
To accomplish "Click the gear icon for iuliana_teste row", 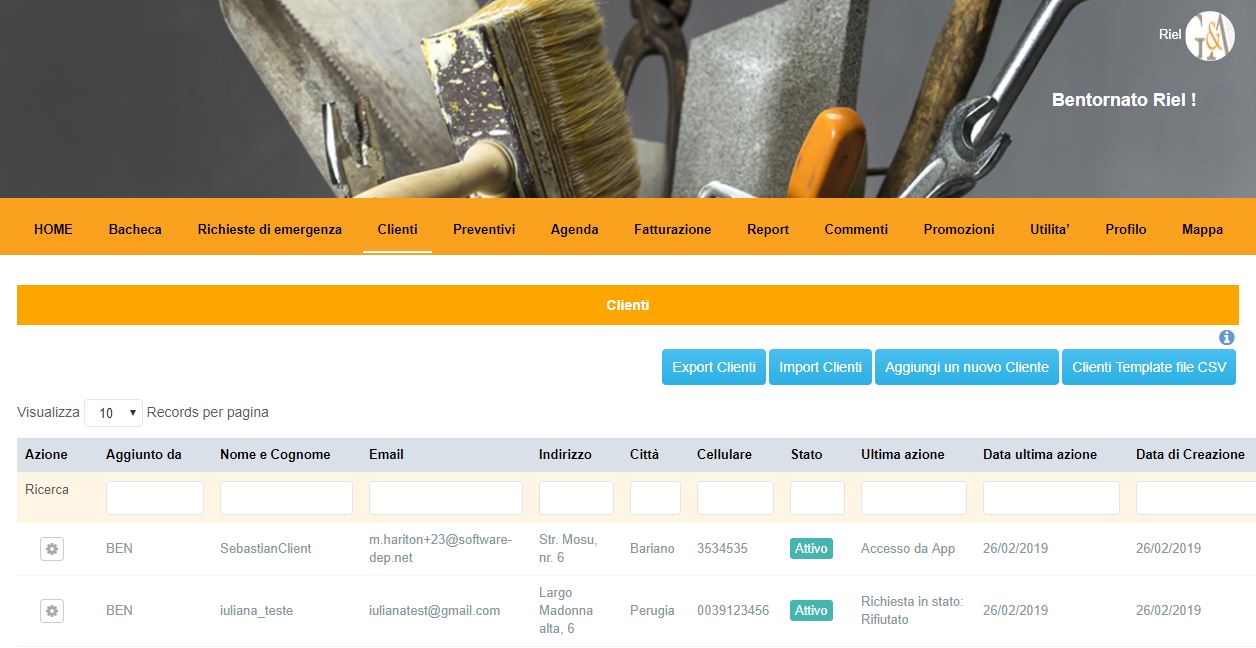I will pyautogui.click(x=52, y=611).
